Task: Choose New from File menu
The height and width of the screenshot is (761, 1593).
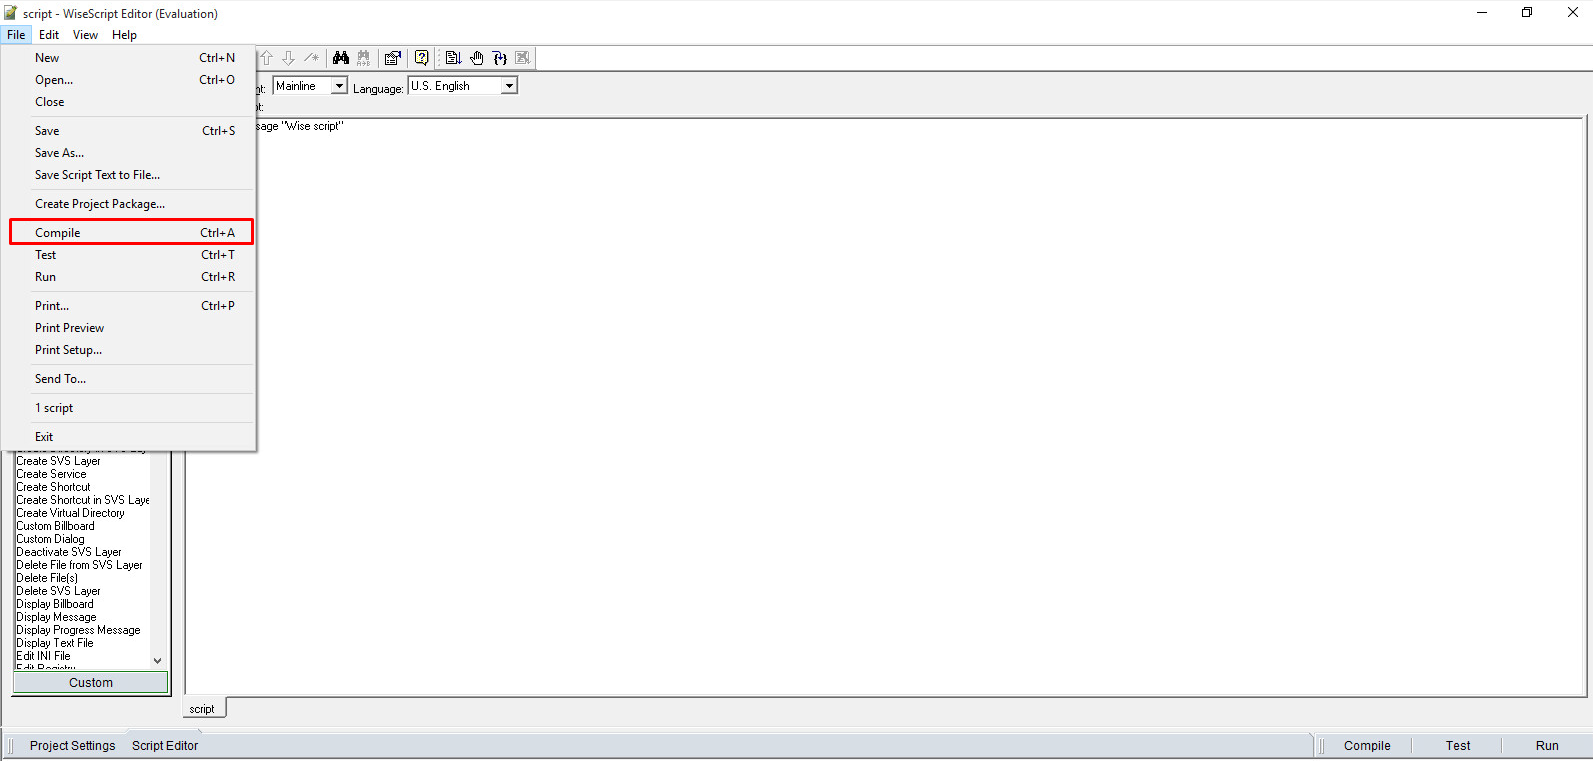Action: tap(130, 58)
